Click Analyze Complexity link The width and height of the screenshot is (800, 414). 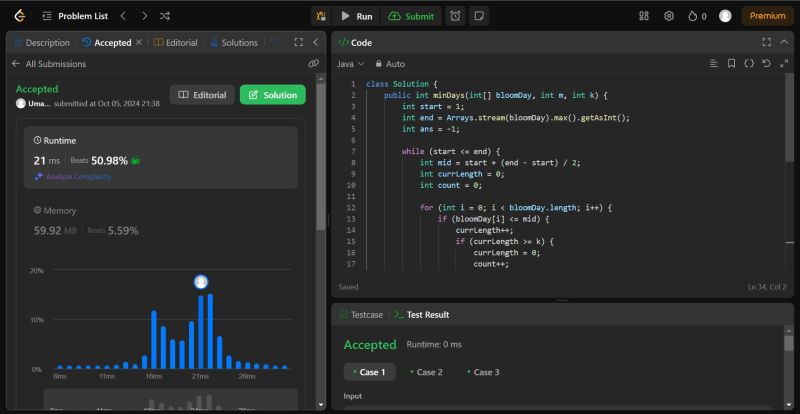tap(72, 177)
